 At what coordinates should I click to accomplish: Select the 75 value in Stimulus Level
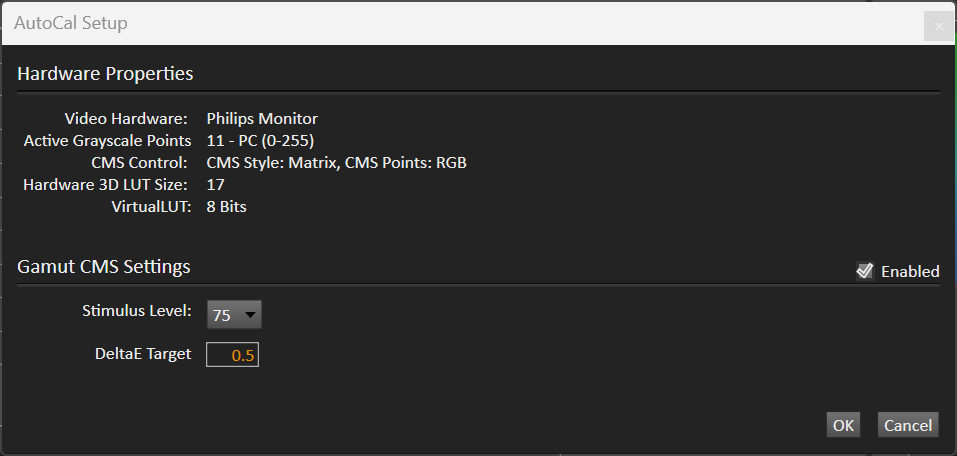tap(222, 316)
